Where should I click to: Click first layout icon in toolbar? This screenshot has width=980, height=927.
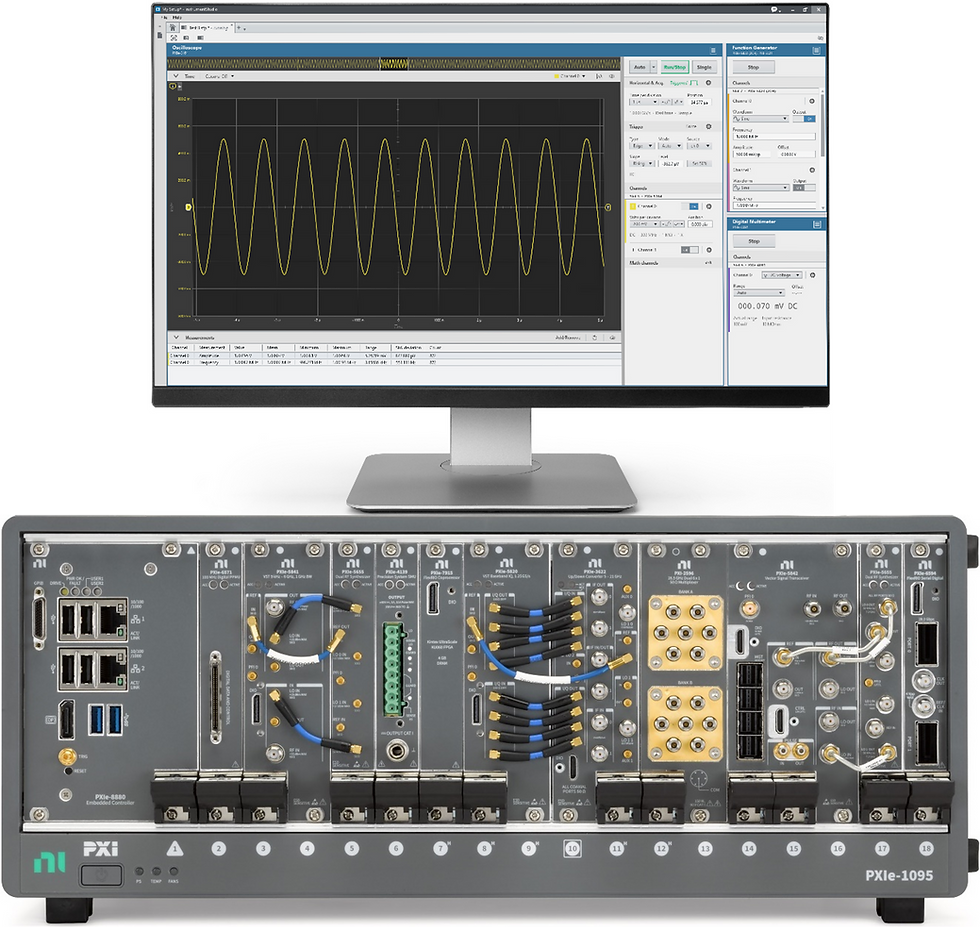click(x=174, y=38)
